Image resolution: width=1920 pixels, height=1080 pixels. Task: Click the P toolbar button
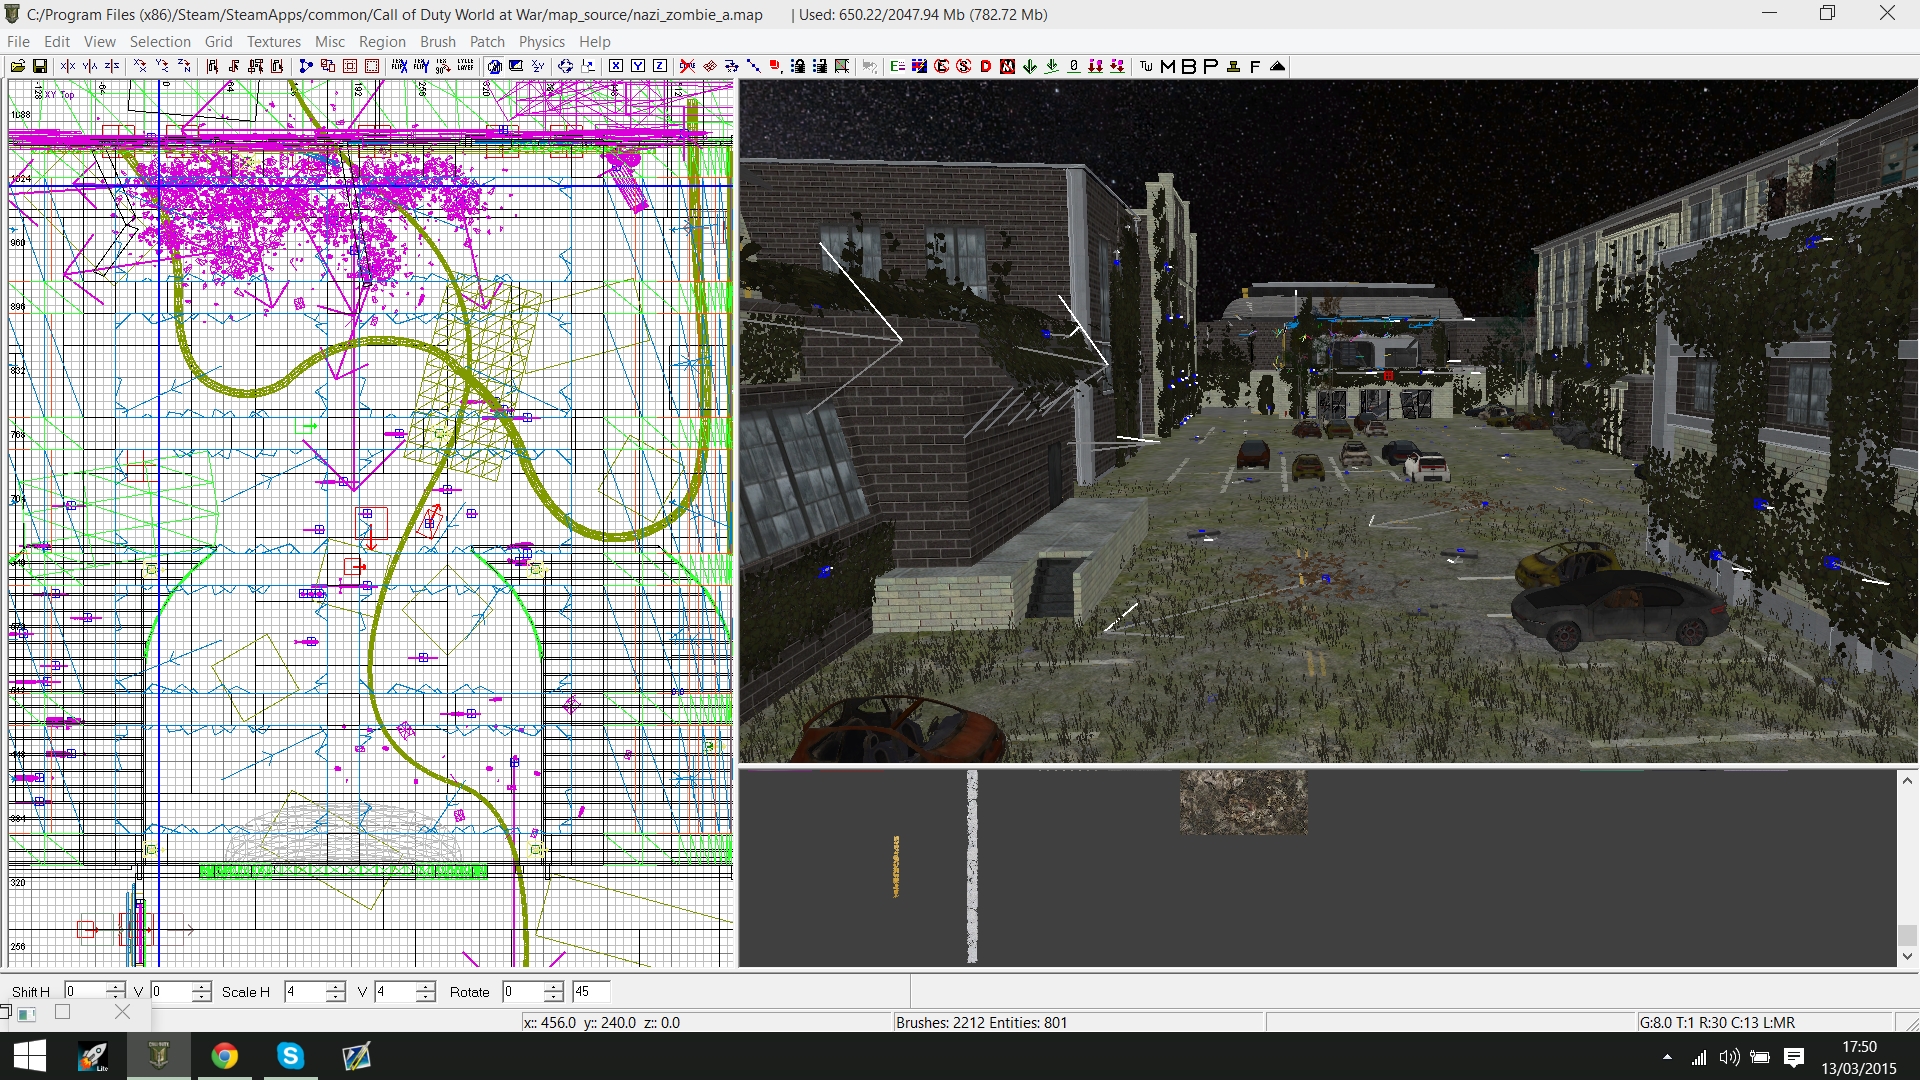(1211, 66)
